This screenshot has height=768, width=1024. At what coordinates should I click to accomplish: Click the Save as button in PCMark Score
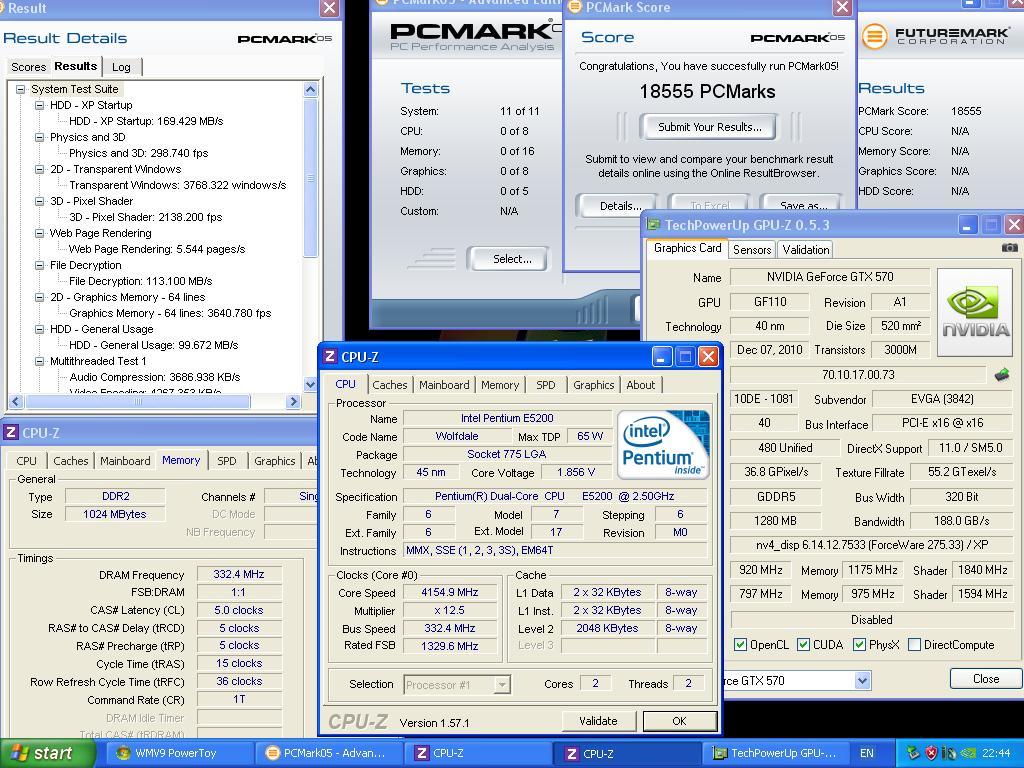point(802,205)
